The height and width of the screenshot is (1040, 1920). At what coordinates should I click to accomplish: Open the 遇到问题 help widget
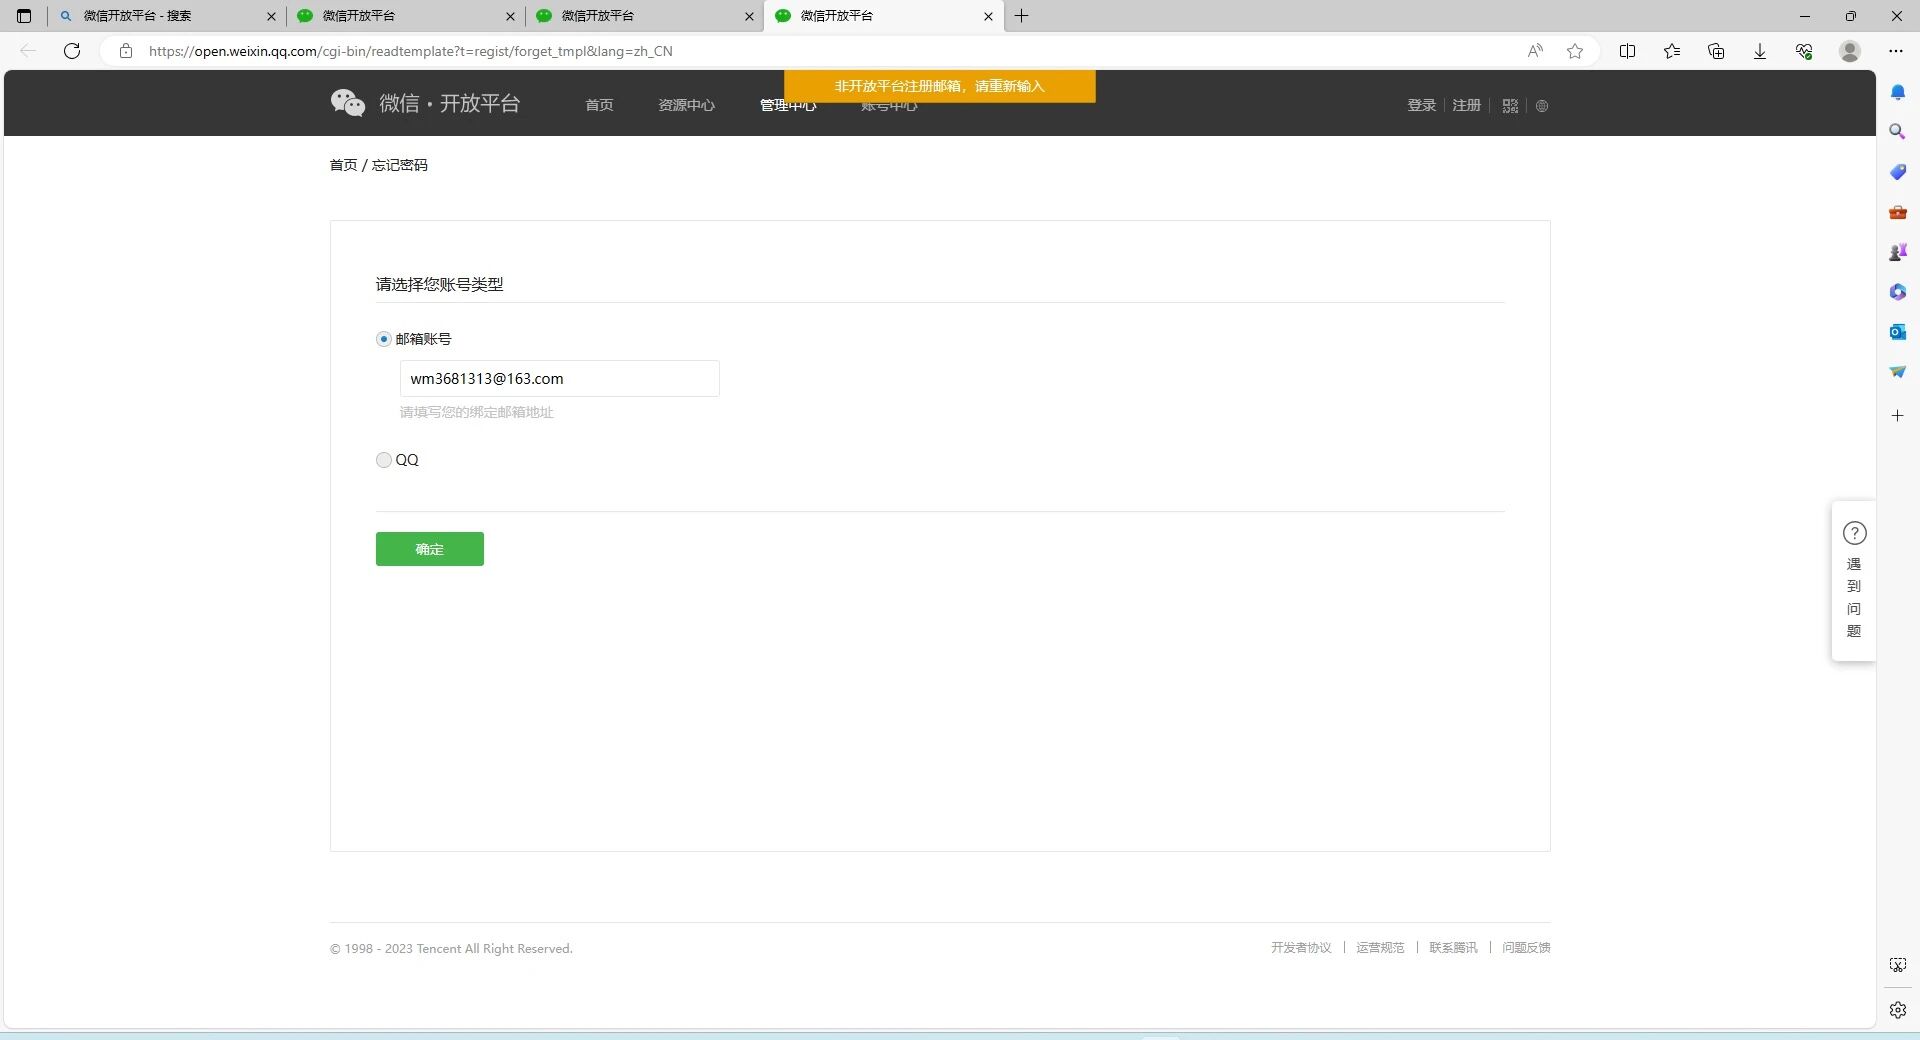[1854, 580]
